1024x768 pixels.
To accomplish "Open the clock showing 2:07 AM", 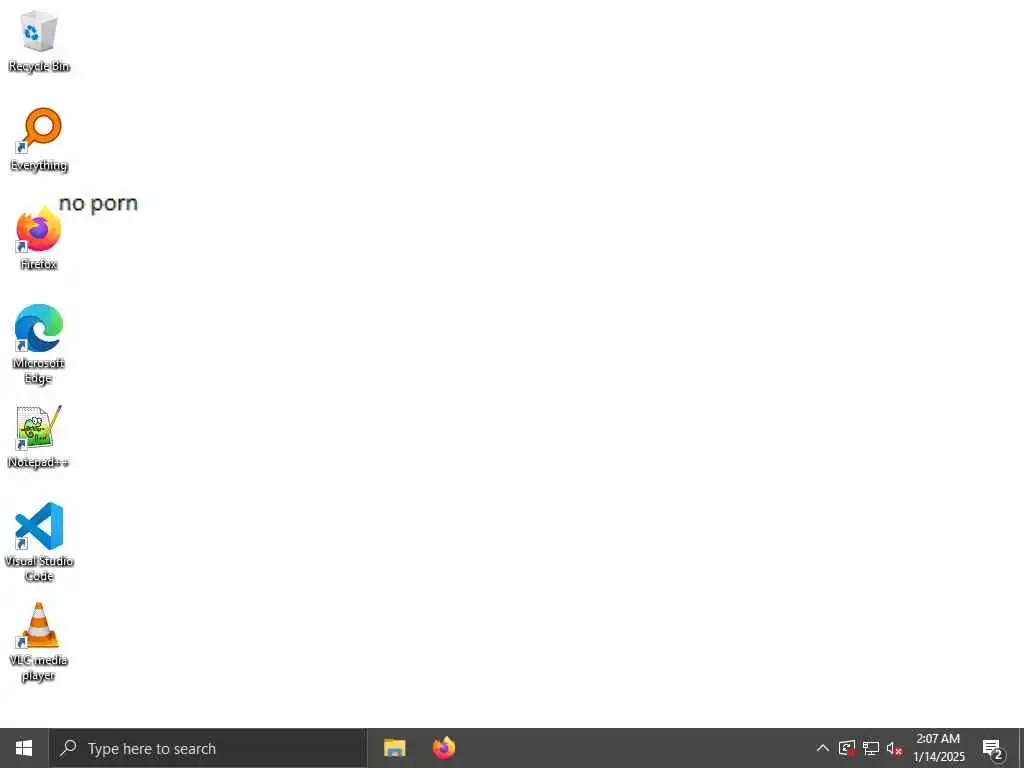I will [x=938, y=748].
